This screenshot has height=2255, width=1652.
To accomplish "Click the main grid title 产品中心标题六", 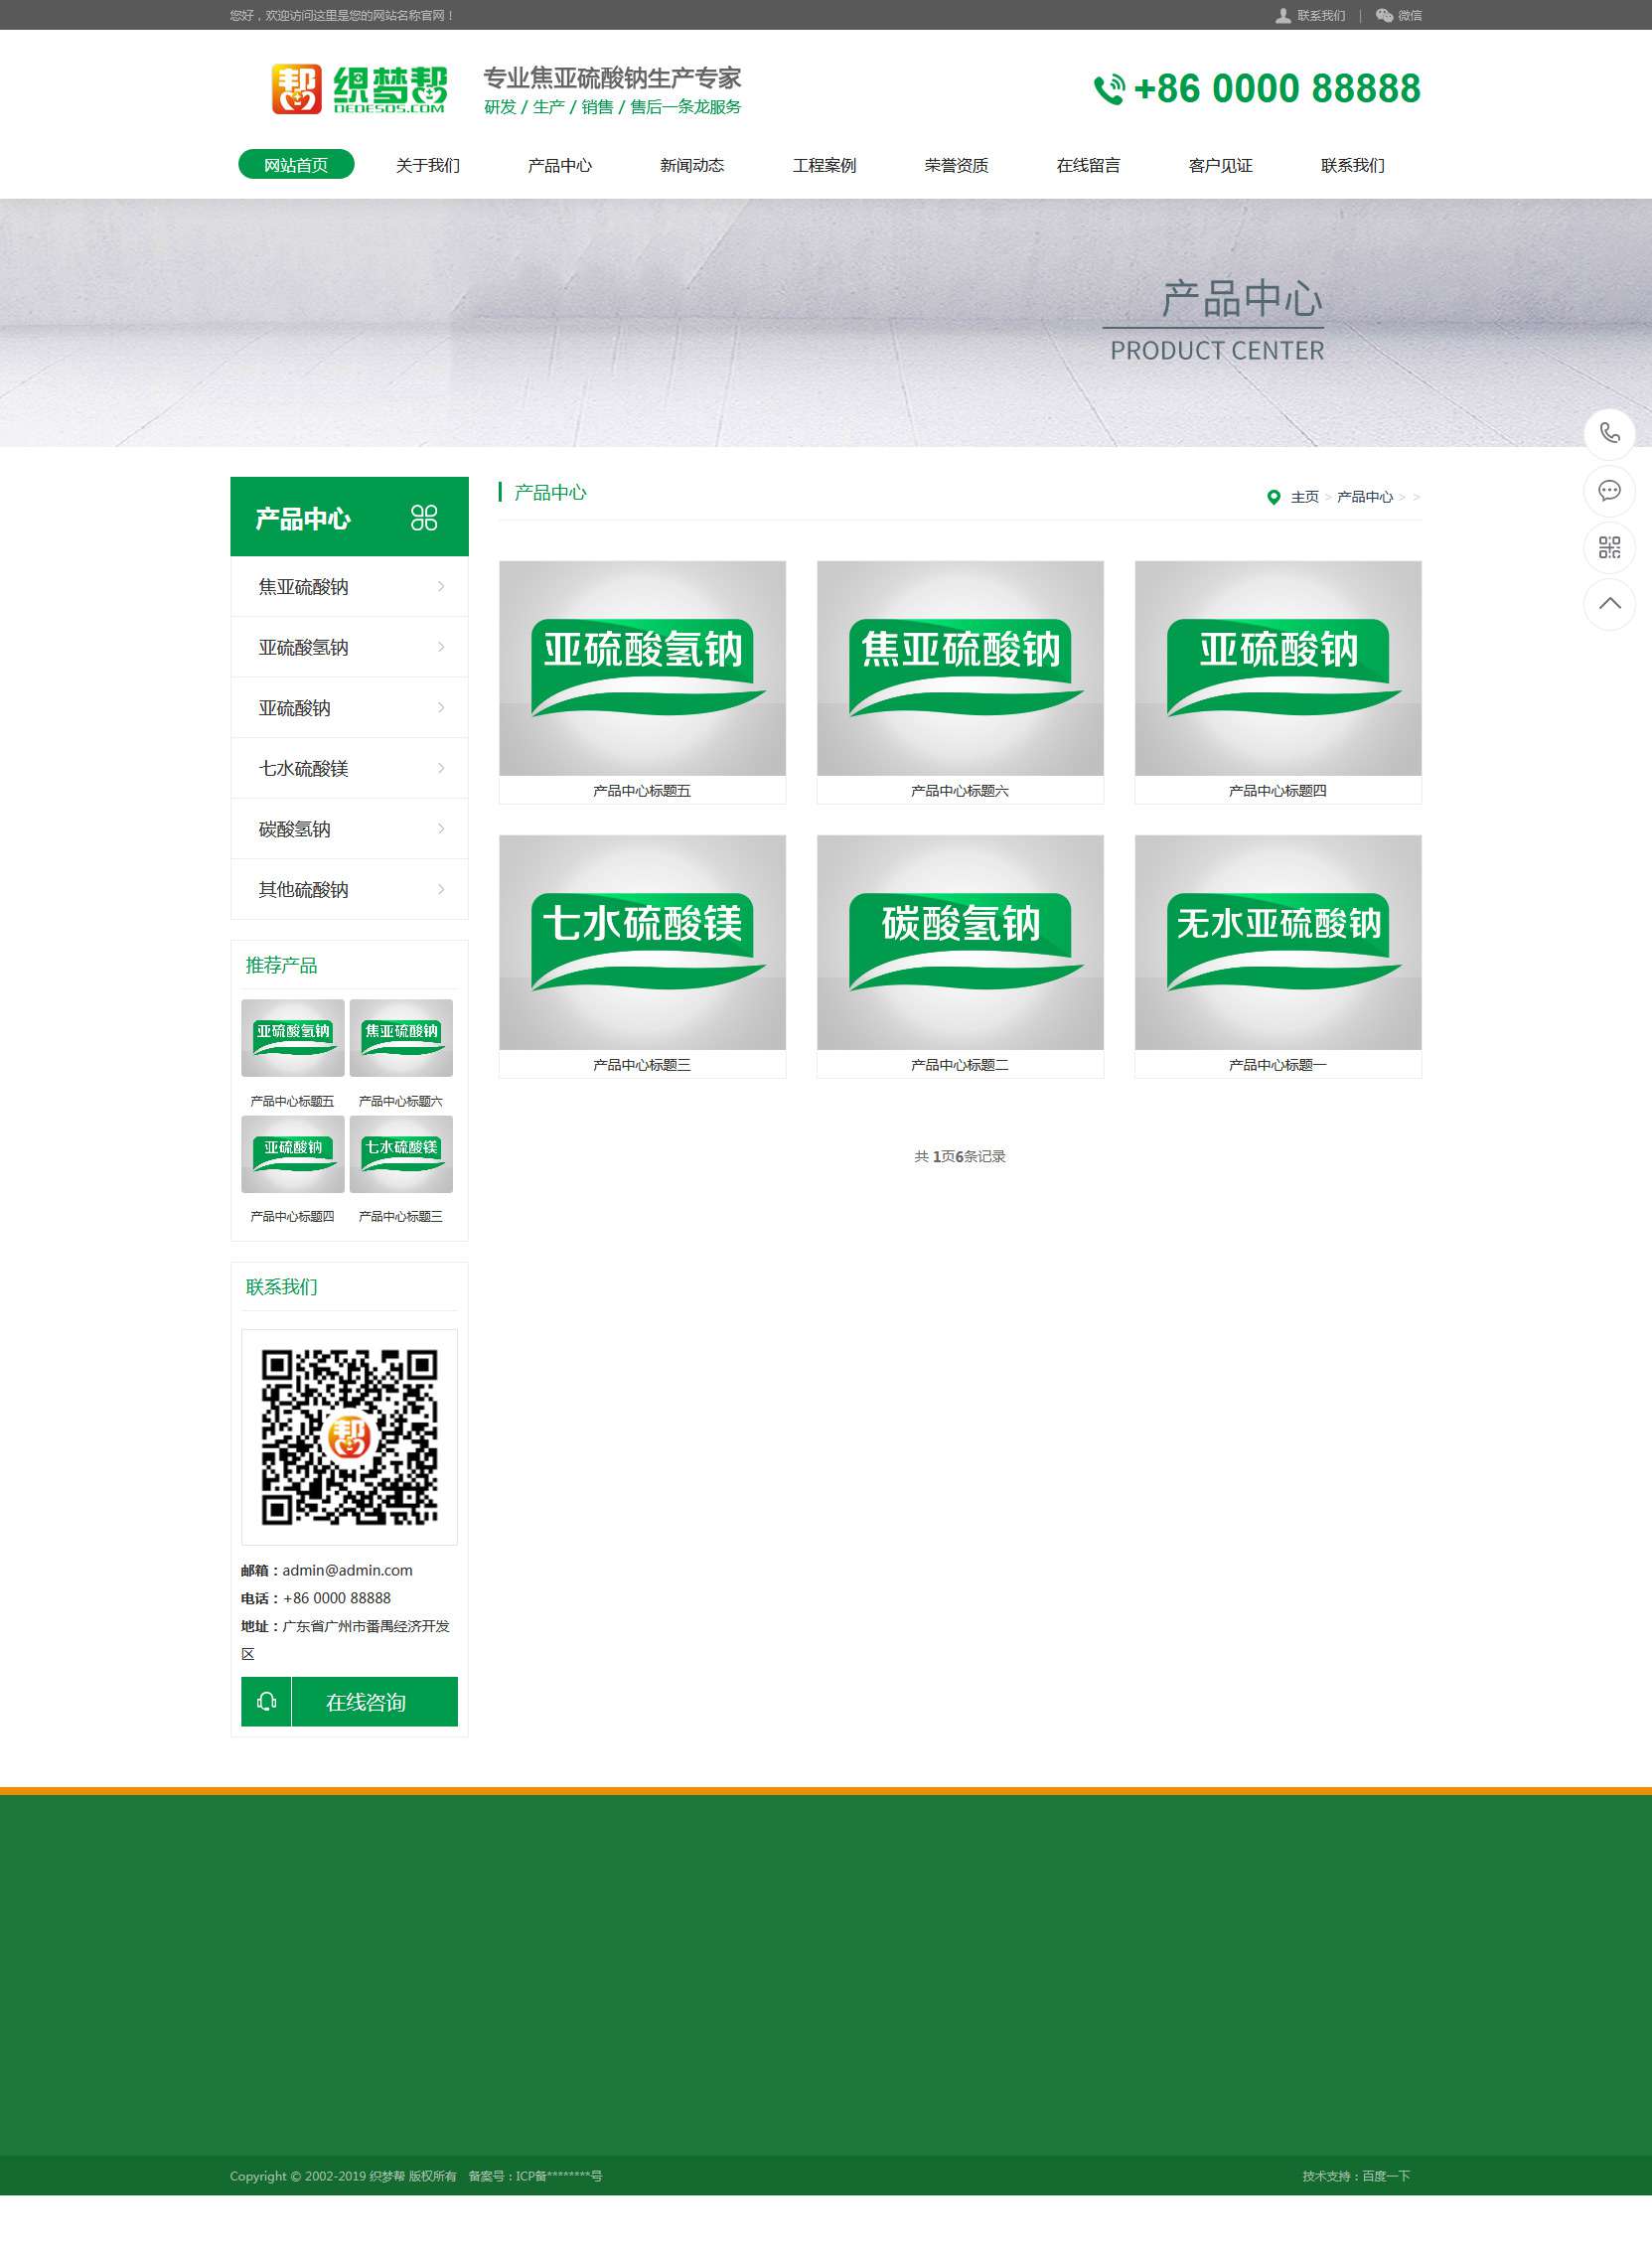I will [x=960, y=790].
